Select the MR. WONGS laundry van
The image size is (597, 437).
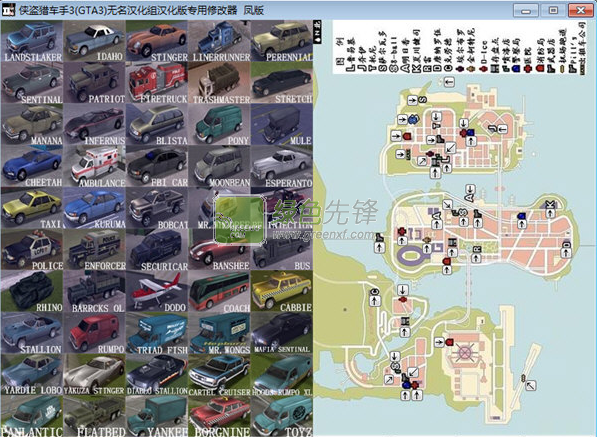(x=219, y=333)
